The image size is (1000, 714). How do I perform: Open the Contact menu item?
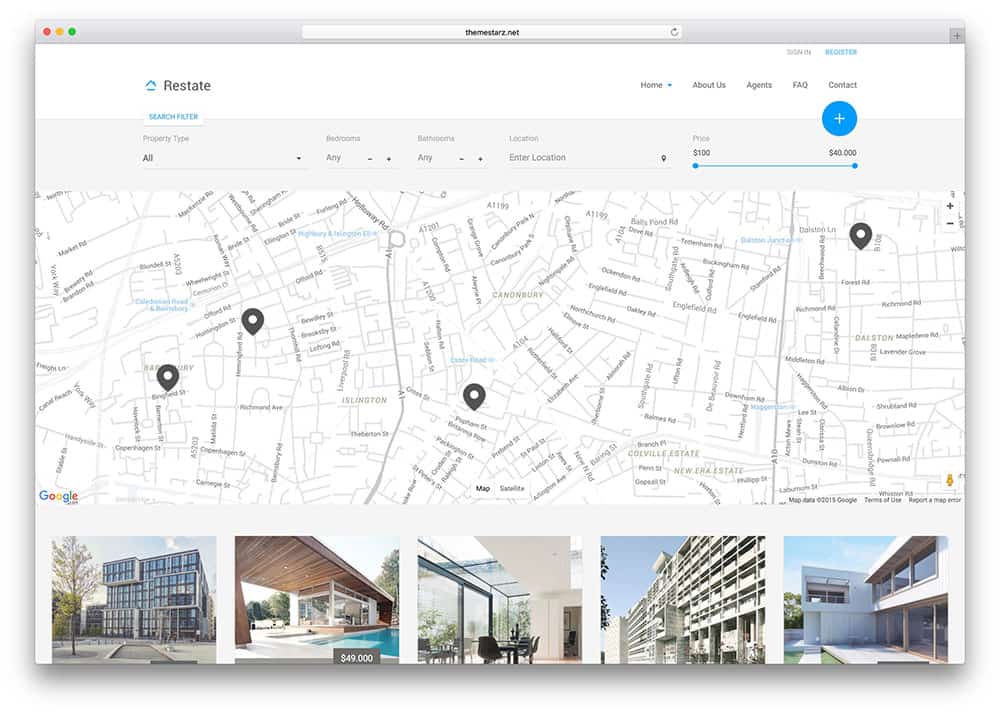[x=842, y=85]
